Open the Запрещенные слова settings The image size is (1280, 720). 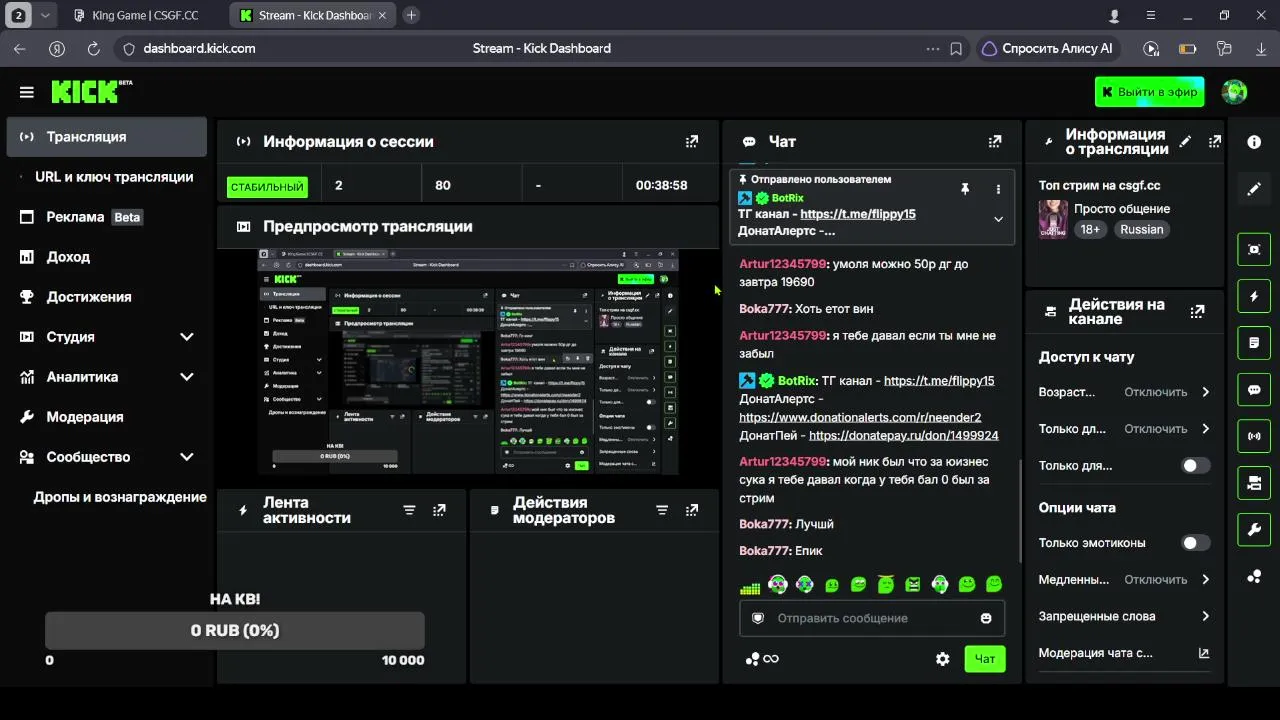(x=1125, y=616)
